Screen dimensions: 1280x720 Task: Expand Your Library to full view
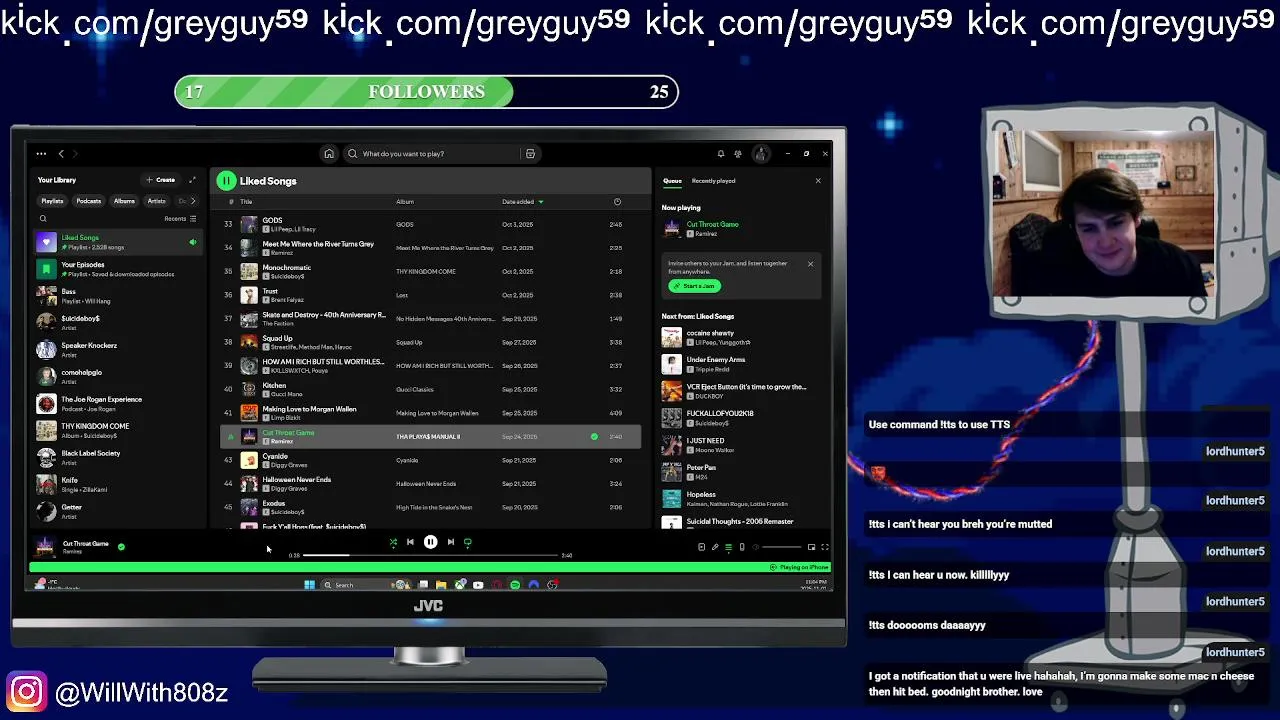point(192,180)
